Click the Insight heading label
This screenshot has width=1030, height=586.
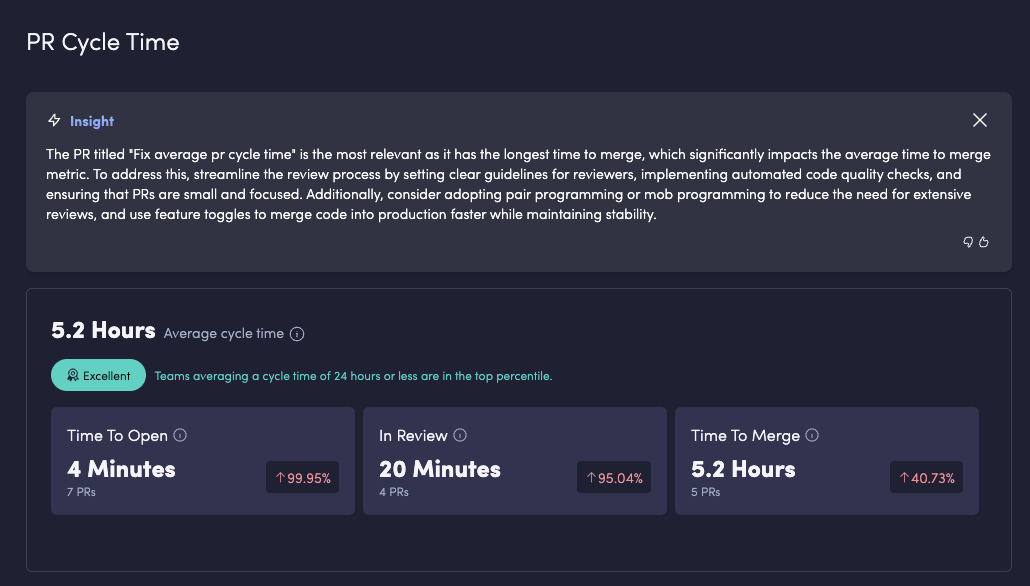tap(92, 121)
